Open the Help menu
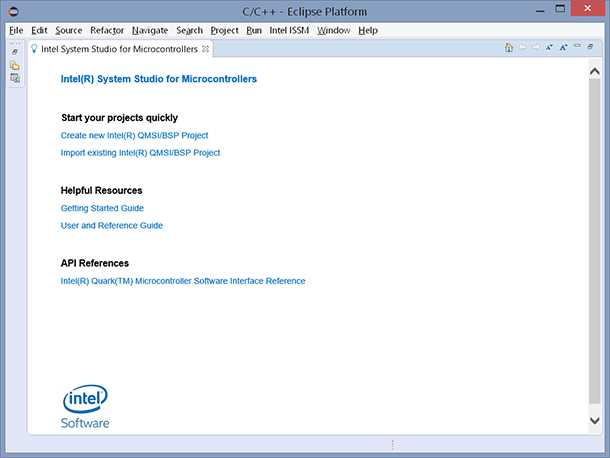Viewport: 610px width, 458px height. [x=368, y=30]
